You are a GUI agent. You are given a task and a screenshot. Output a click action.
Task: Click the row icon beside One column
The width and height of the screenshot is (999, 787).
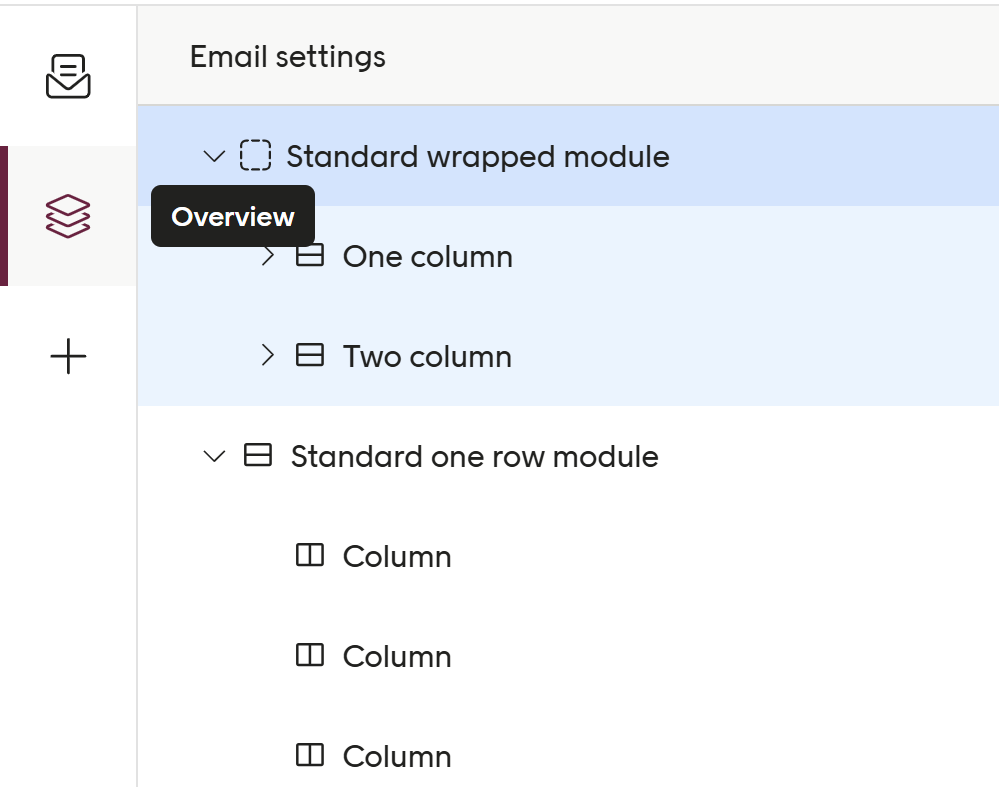[x=308, y=255]
